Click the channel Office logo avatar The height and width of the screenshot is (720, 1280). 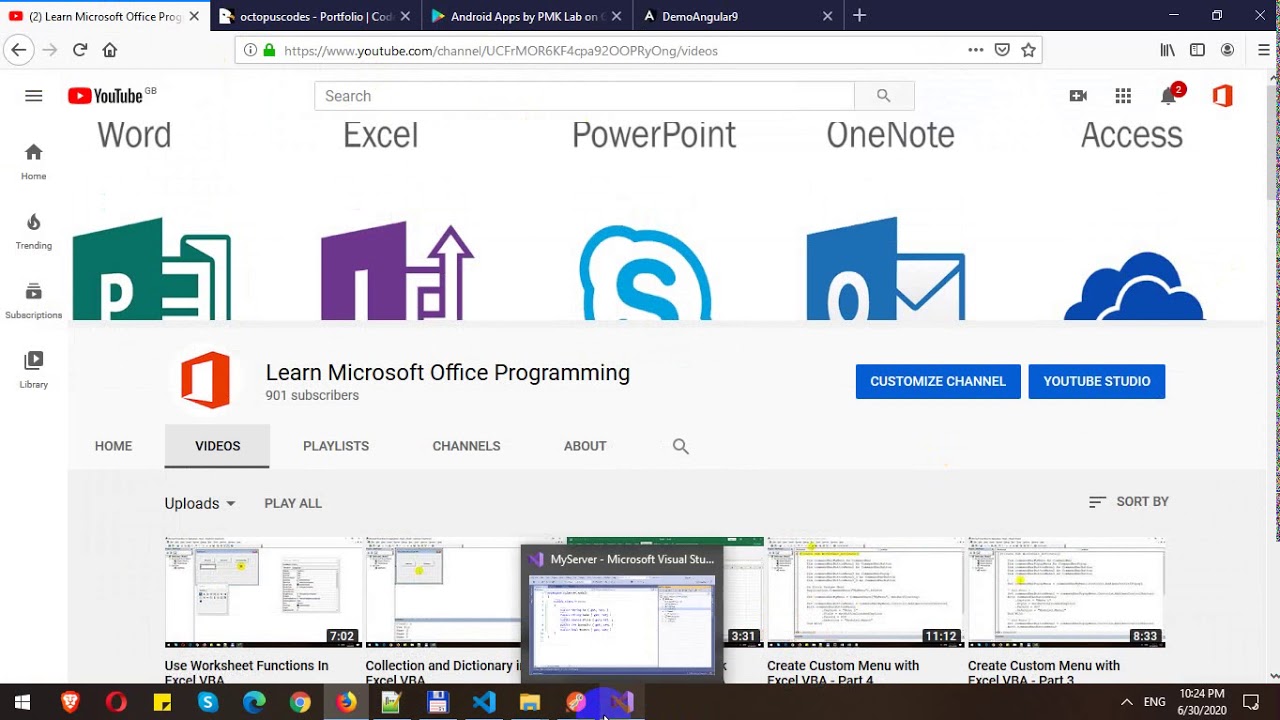(x=205, y=381)
